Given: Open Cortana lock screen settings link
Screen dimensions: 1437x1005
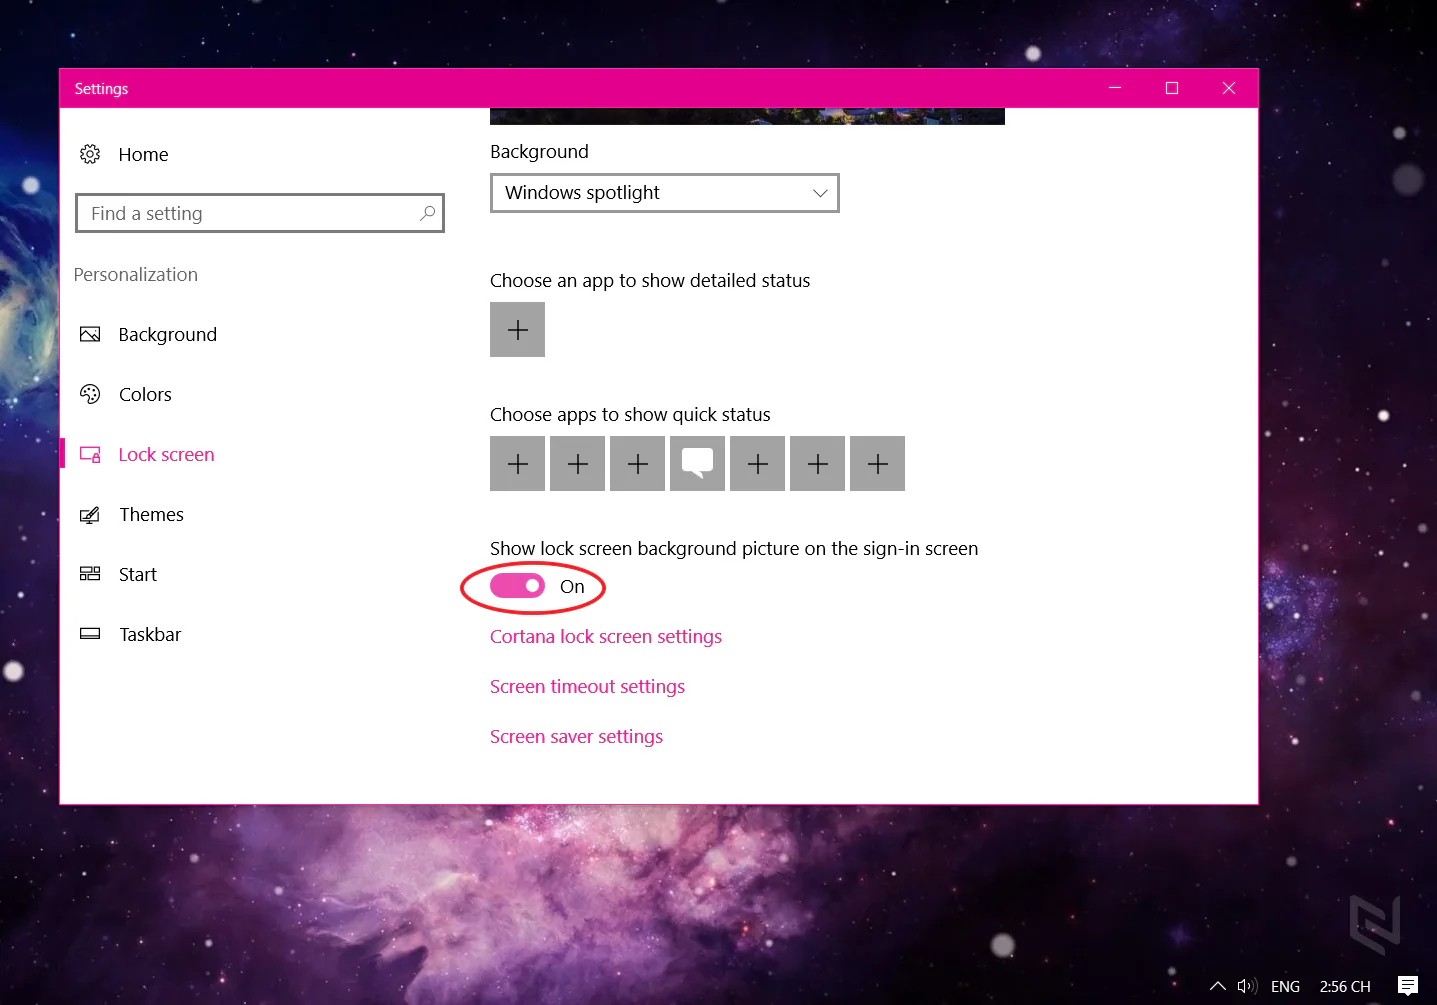Looking at the screenshot, I should pyautogui.click(x=606, y=637).
